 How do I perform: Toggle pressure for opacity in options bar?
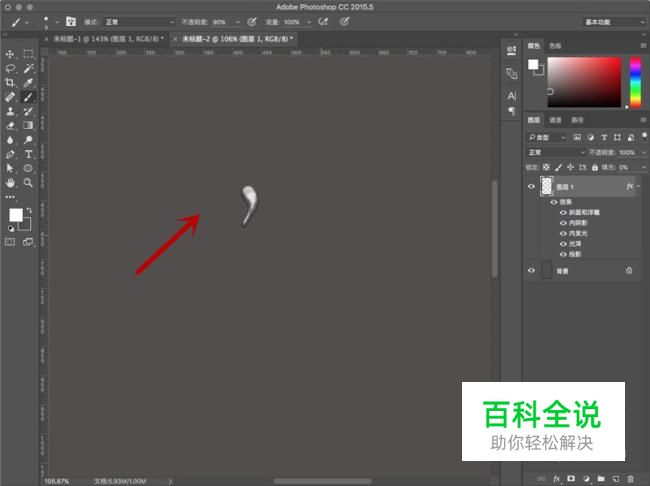click(x=252, y=22)
